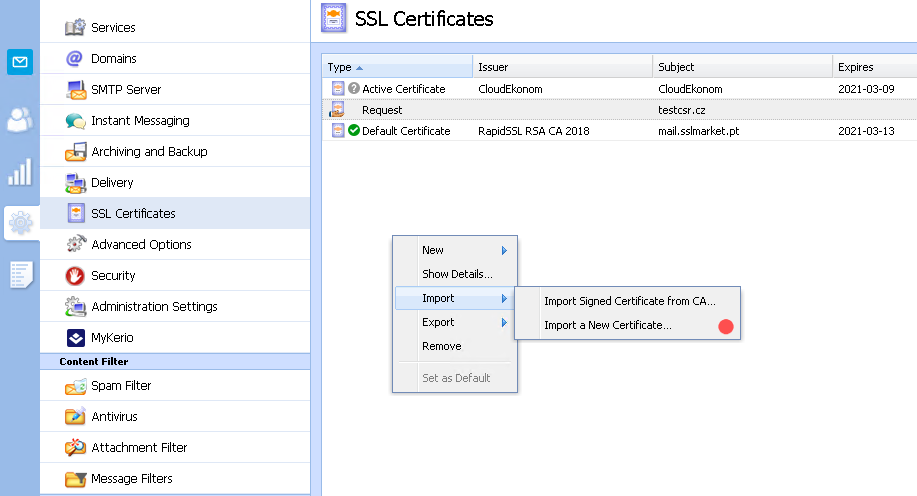Choose Import Signed Certificate from CA
917x496 pixels.
628,301
